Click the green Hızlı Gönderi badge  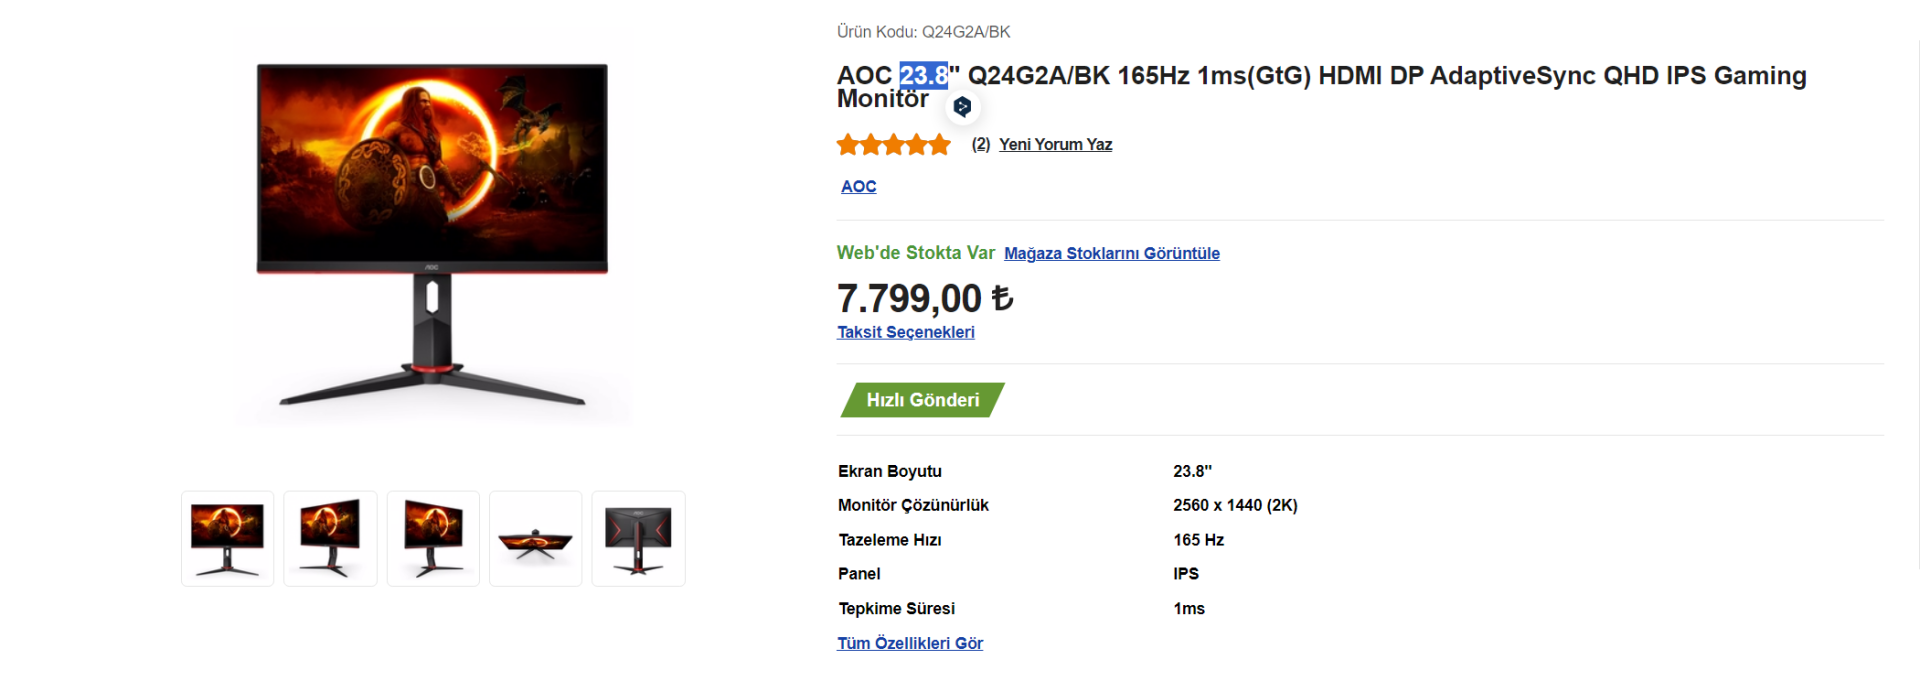coord(922,400)
